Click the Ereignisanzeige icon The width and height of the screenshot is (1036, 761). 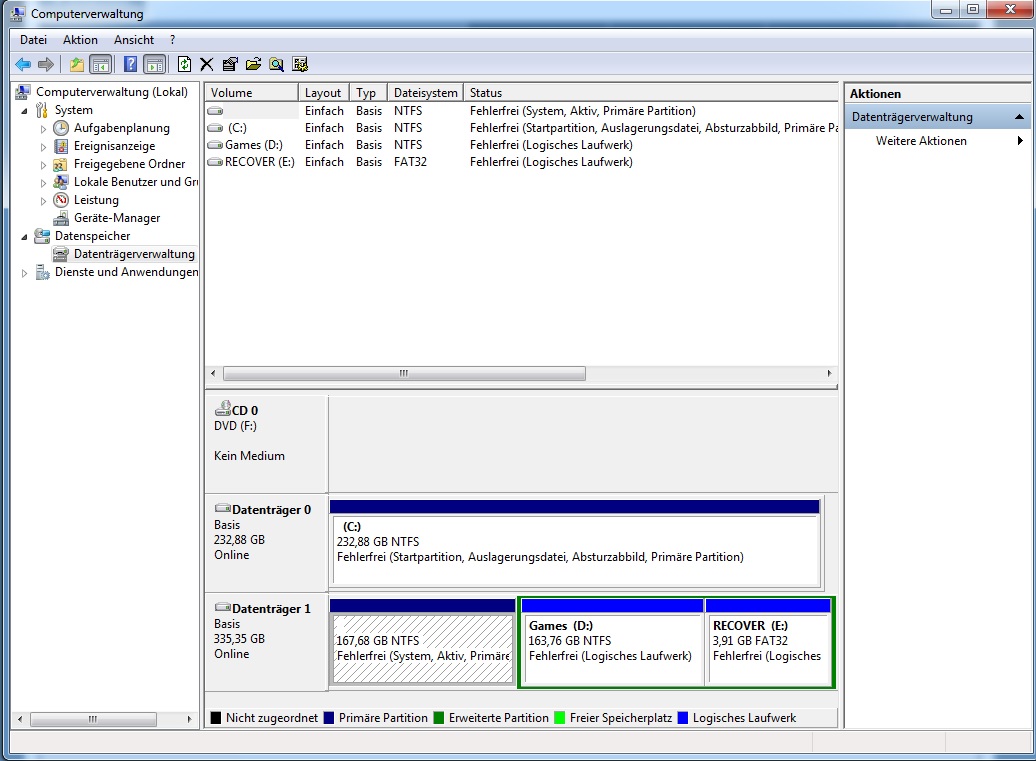coord(61,146)
